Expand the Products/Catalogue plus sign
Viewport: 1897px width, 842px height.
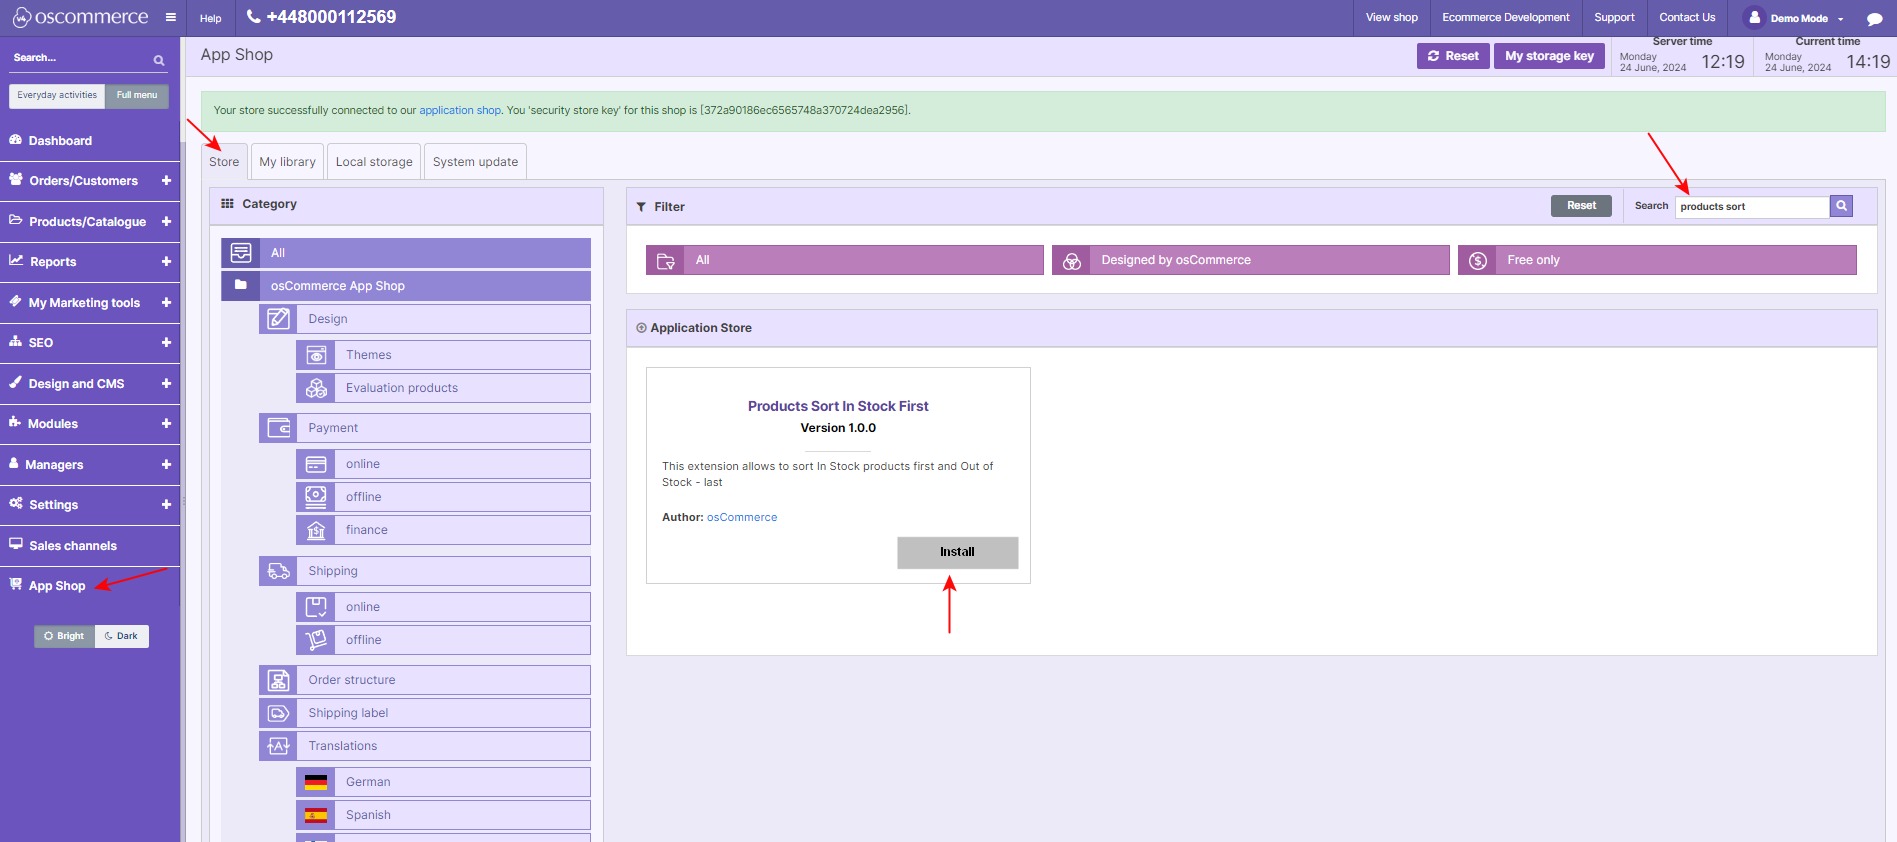point(166,222)
